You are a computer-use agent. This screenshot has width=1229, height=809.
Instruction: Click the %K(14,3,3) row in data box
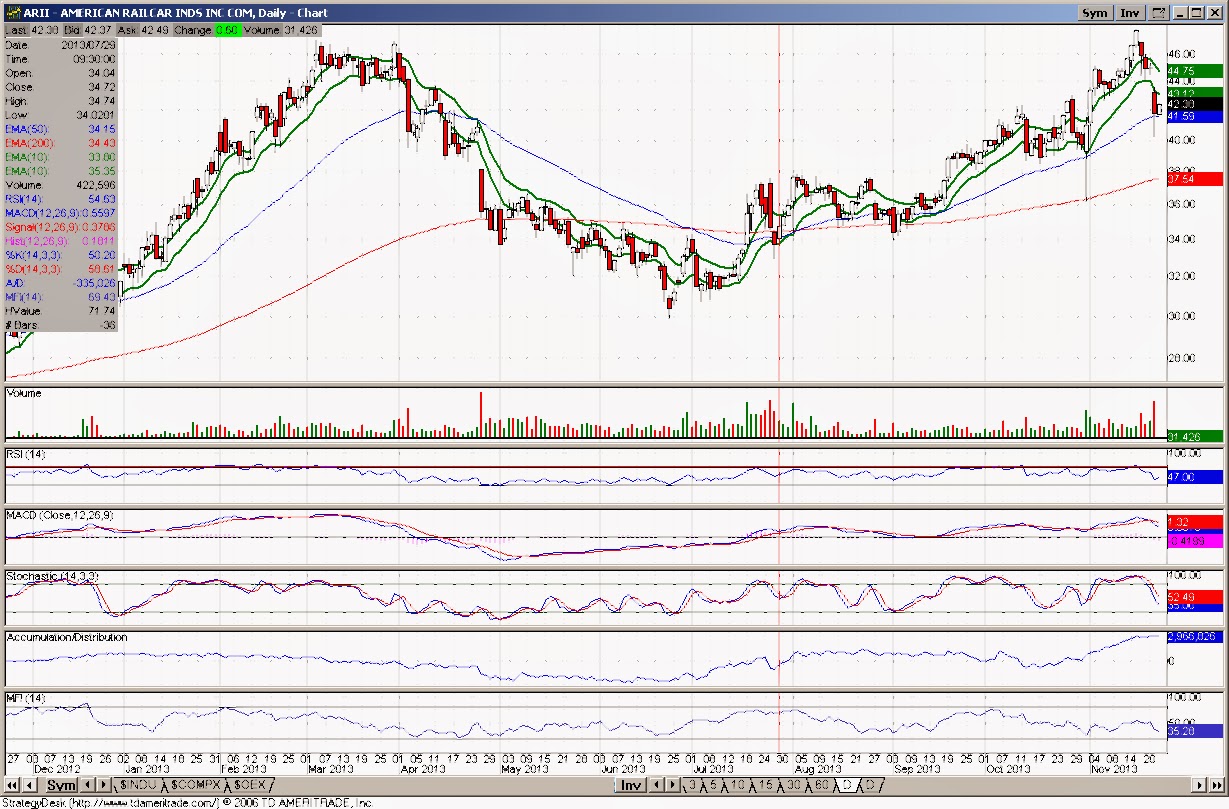tap(61, 255)
